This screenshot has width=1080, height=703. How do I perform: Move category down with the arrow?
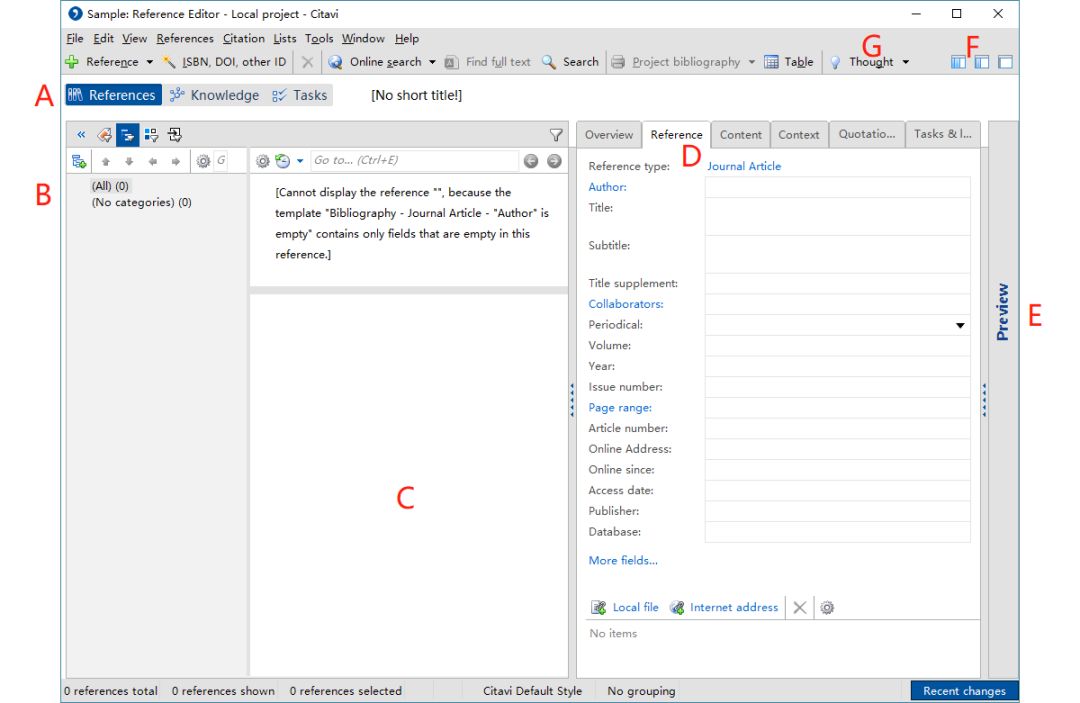click(x=129, y=162)
